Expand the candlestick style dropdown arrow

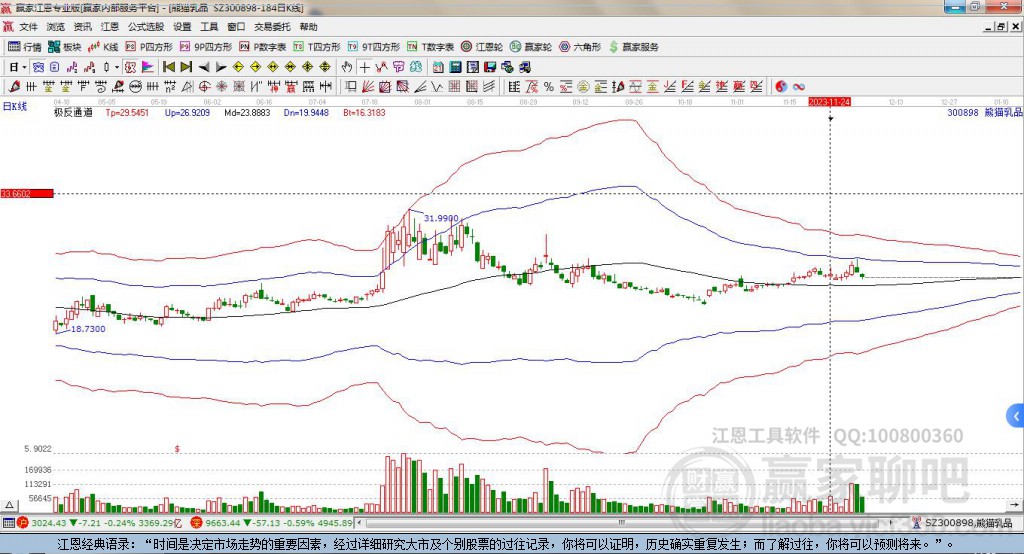click(117, 67)
